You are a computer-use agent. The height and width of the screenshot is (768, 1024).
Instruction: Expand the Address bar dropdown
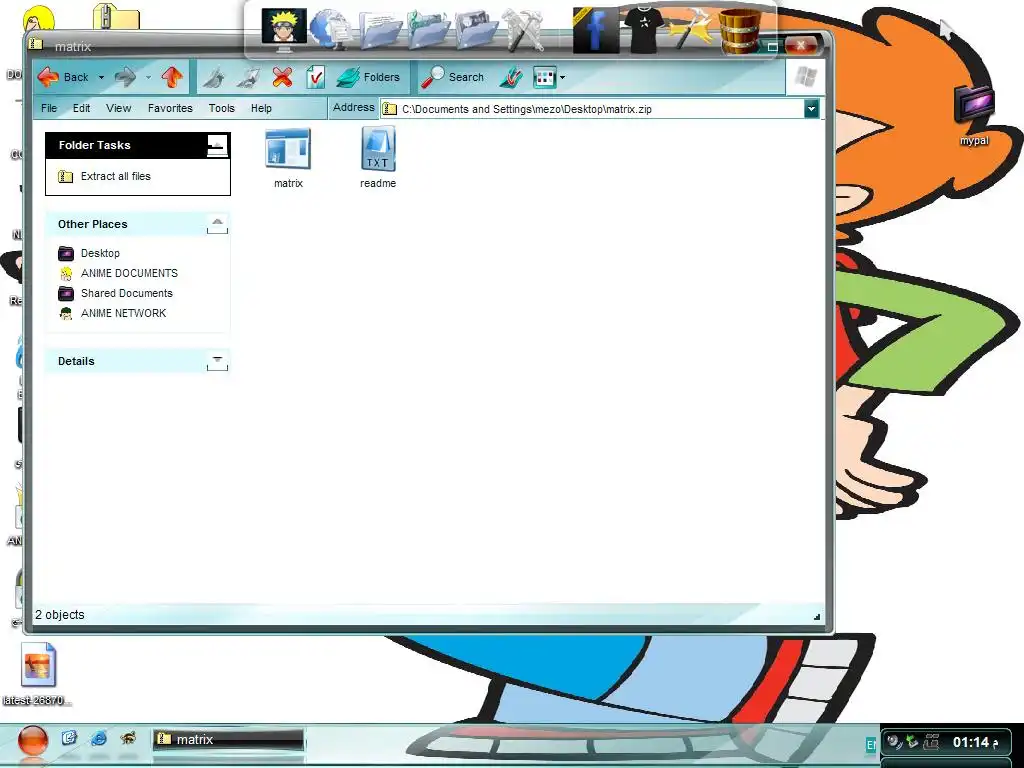tap(811, 109)
